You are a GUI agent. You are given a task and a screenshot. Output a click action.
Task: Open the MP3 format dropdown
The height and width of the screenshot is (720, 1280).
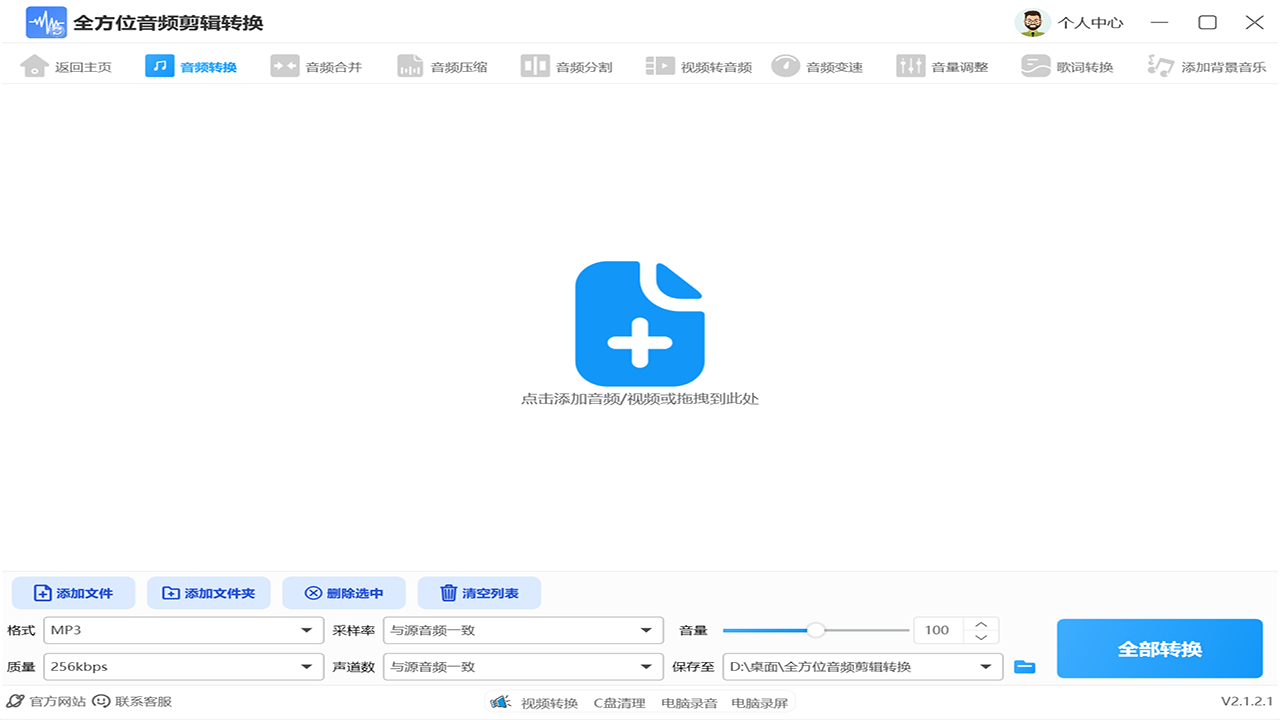coord(184,630)
